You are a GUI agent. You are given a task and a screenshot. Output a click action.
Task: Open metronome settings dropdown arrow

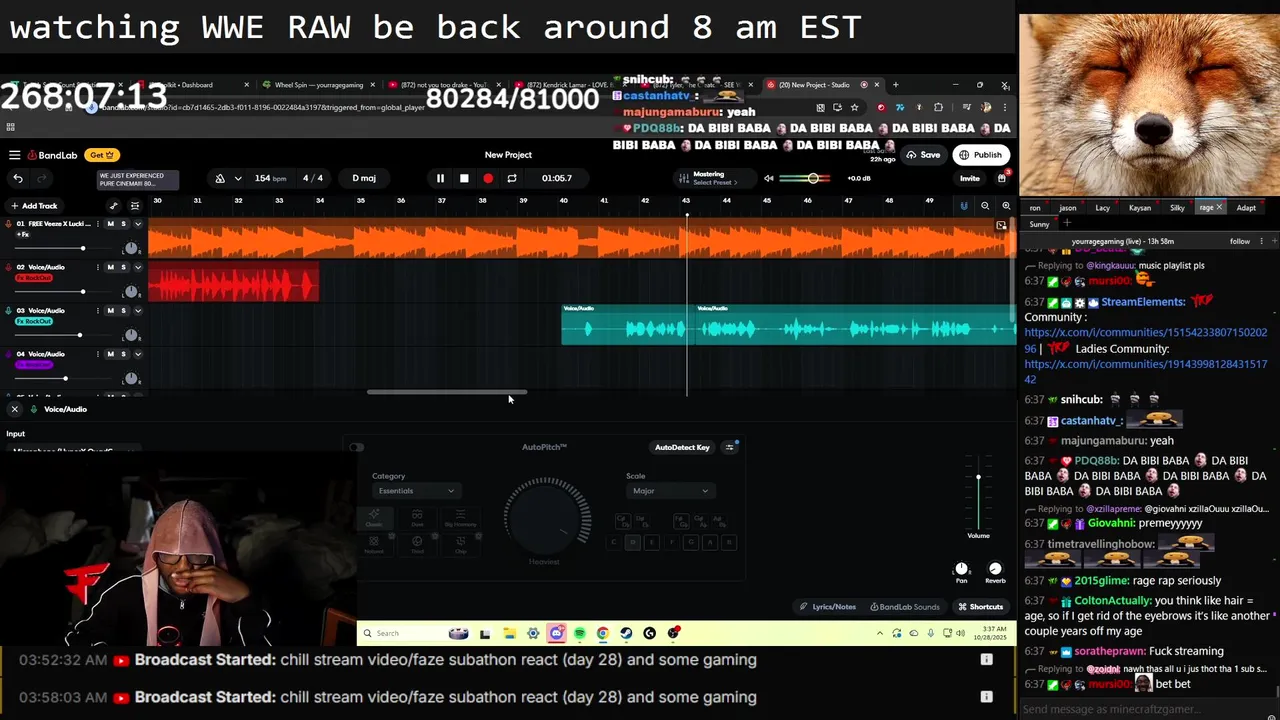coord(238,178)
